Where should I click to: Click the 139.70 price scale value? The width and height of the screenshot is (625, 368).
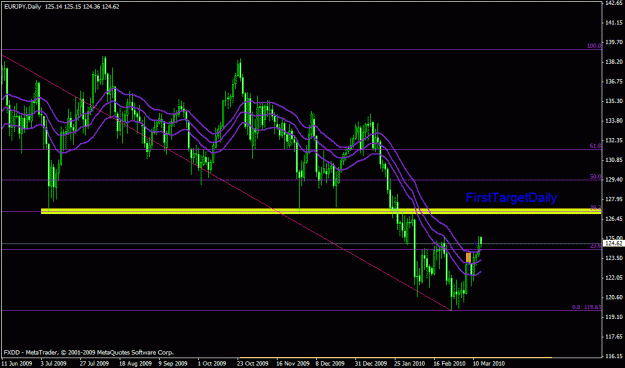coord(614,42)
